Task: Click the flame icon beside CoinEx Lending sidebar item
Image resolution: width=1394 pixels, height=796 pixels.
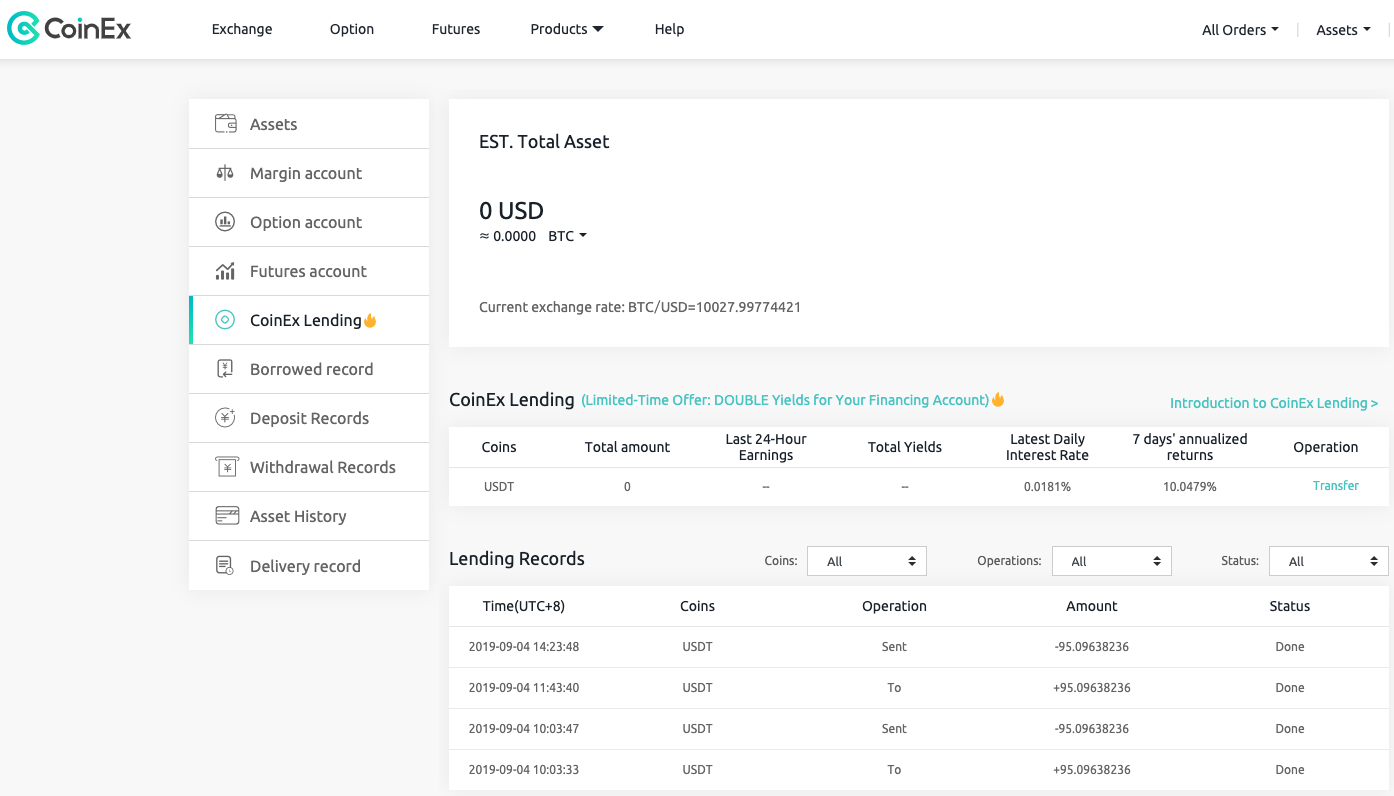Action: (370, 320)
